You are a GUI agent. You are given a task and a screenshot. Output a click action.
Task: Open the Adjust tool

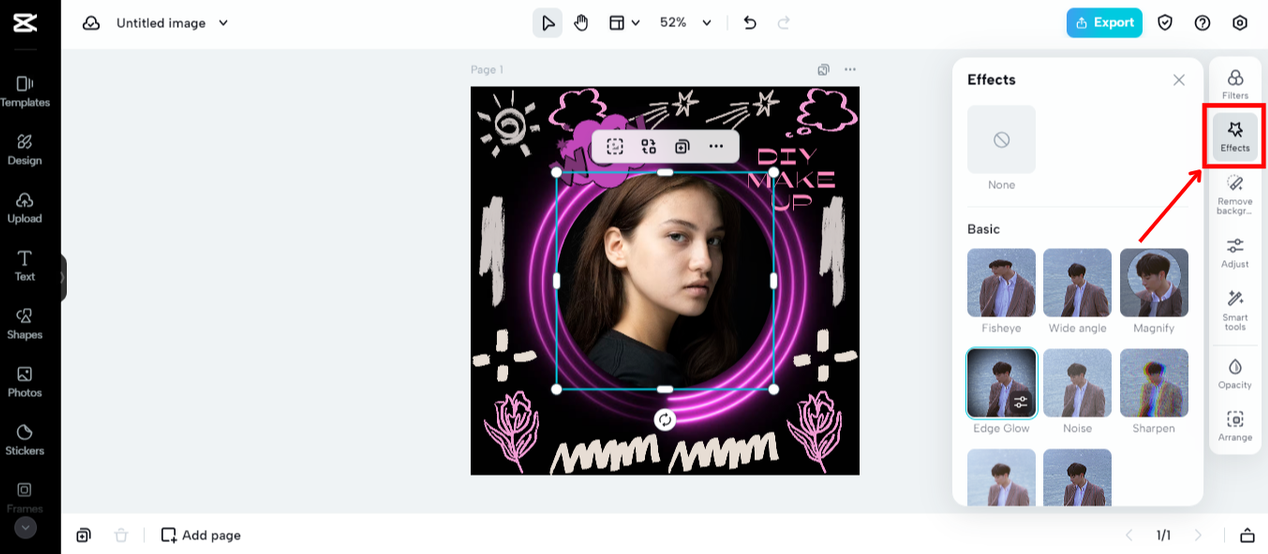pos(1235,253)
